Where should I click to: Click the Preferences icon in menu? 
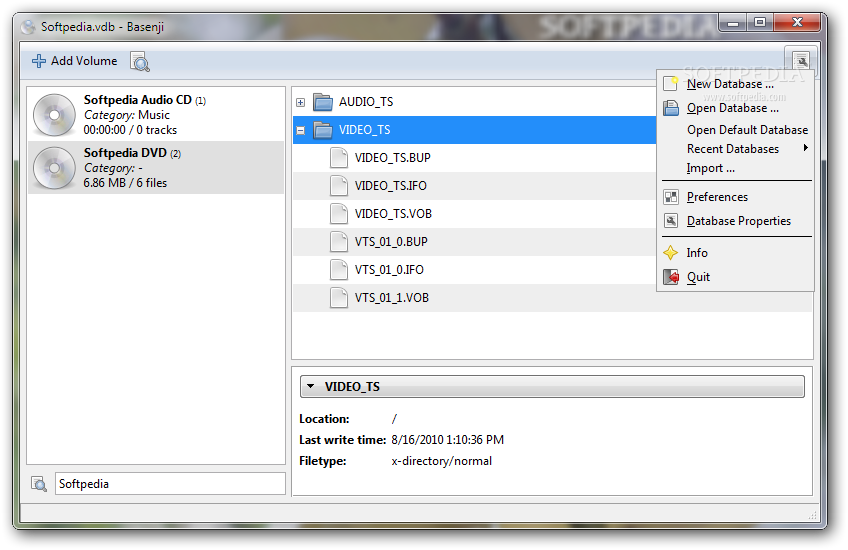tap(671, 197)
